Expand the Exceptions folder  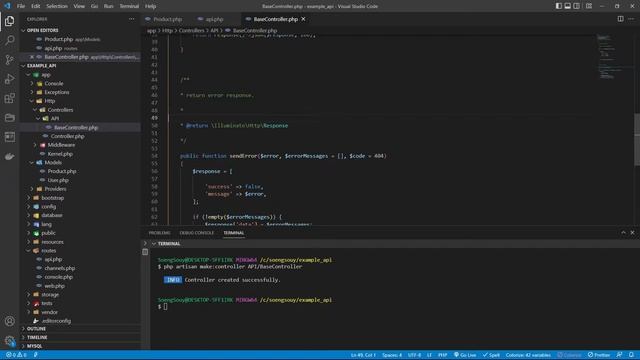[x=56, y=92]
